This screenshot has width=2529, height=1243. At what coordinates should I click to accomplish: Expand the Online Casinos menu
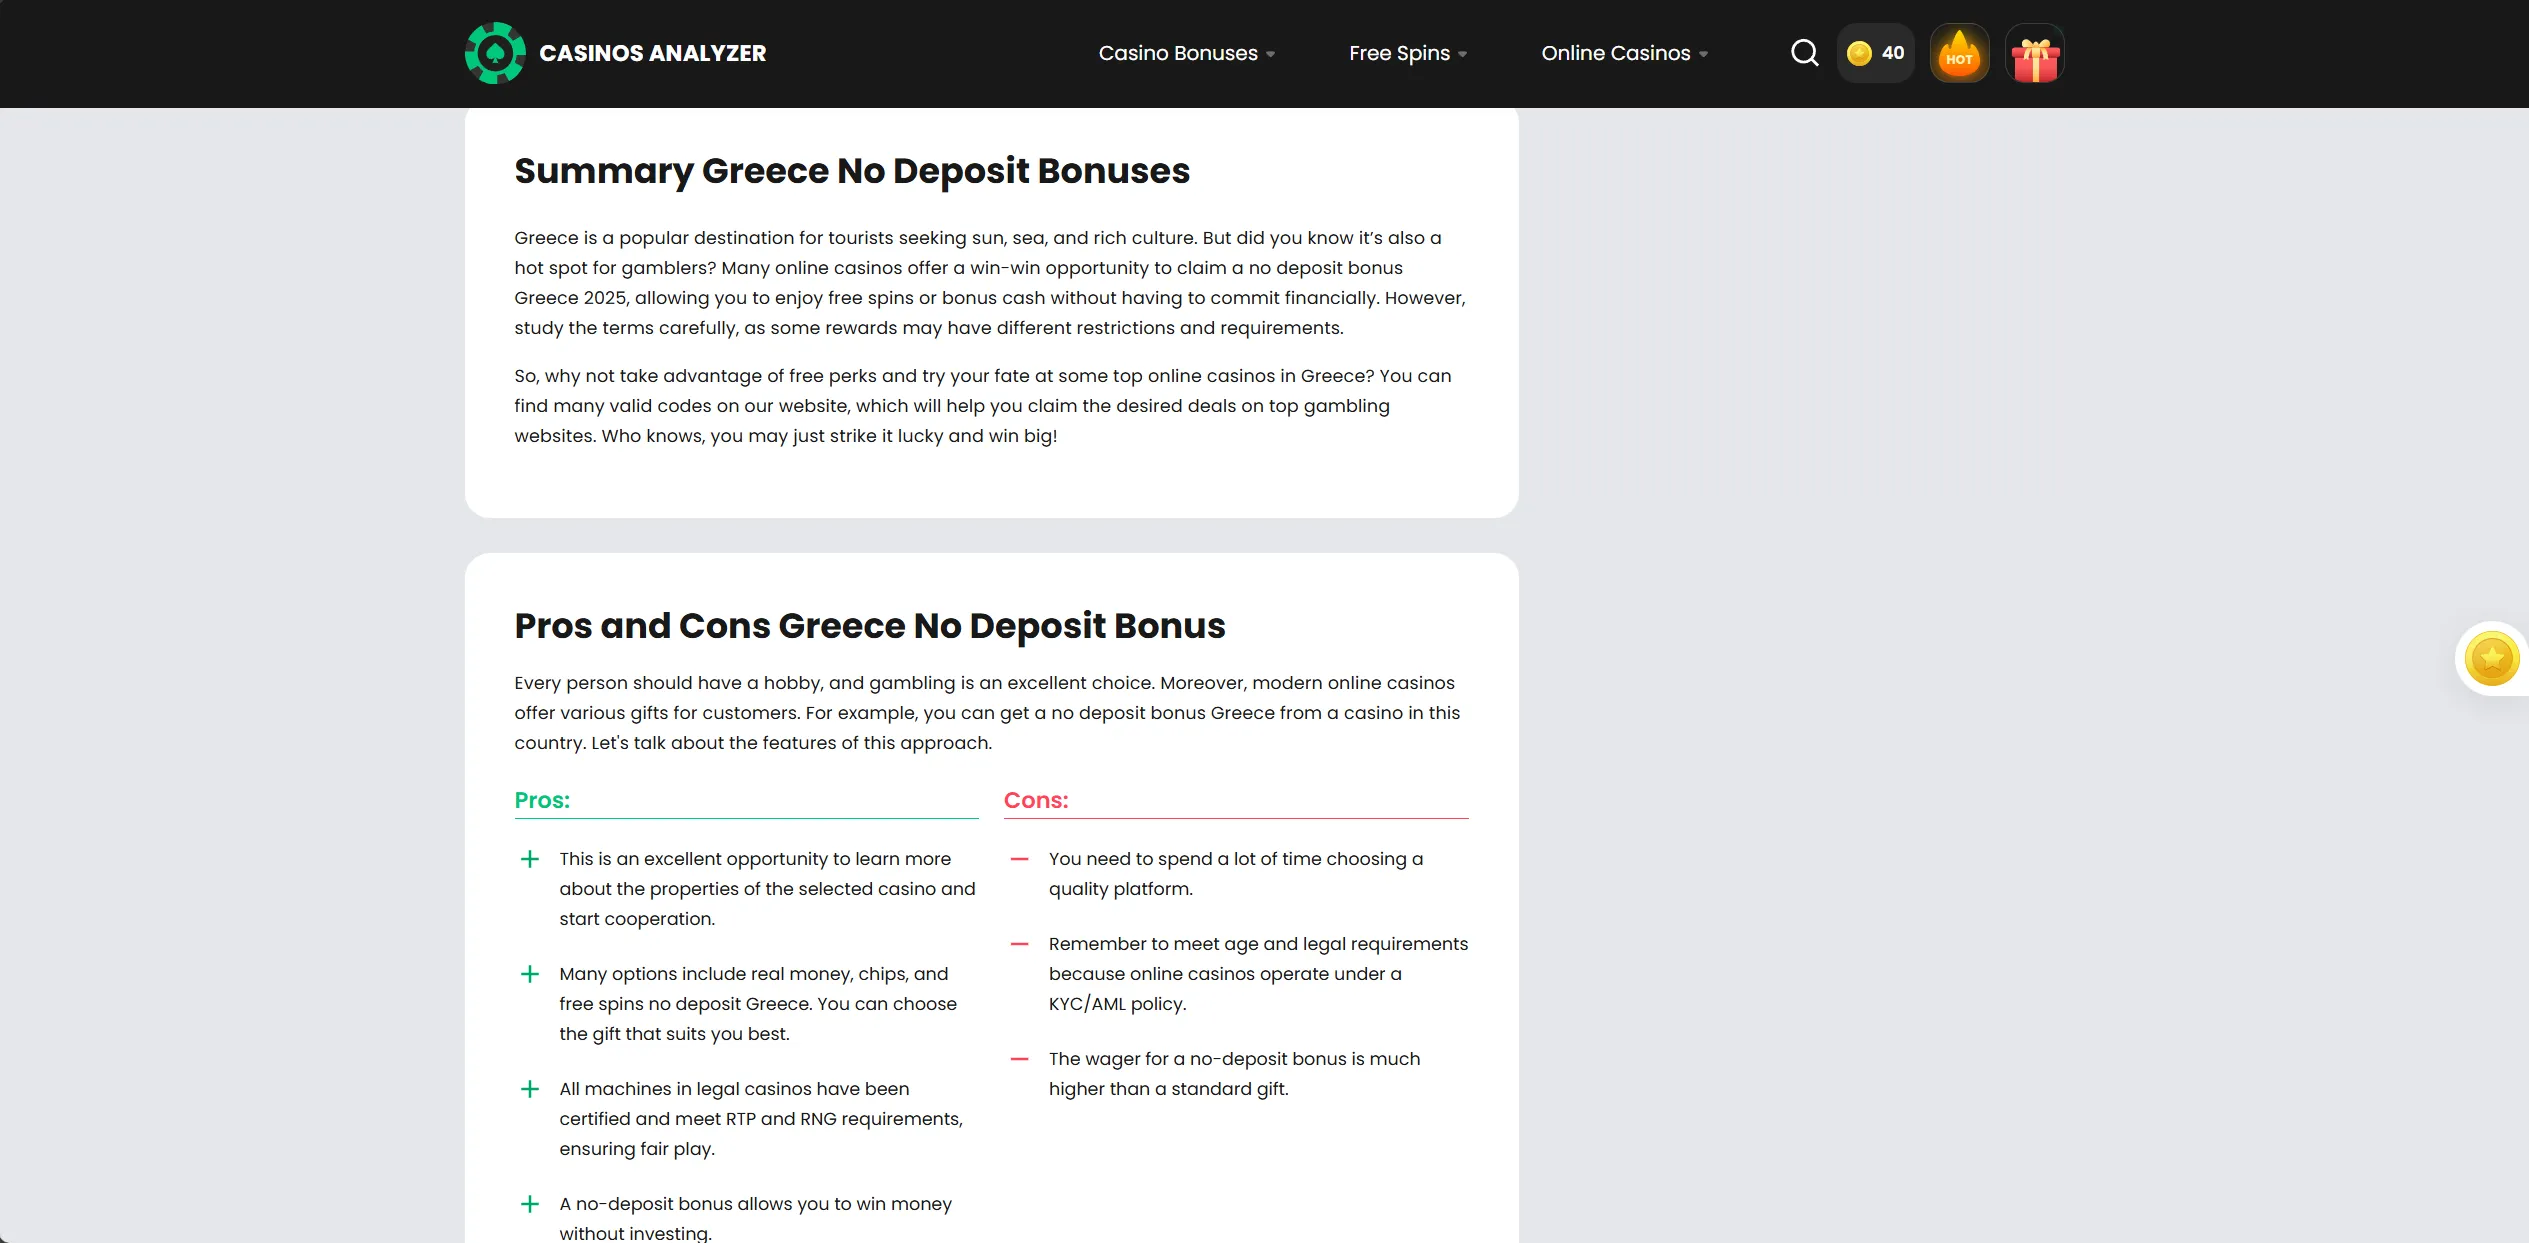click(x=1624, y=53)
